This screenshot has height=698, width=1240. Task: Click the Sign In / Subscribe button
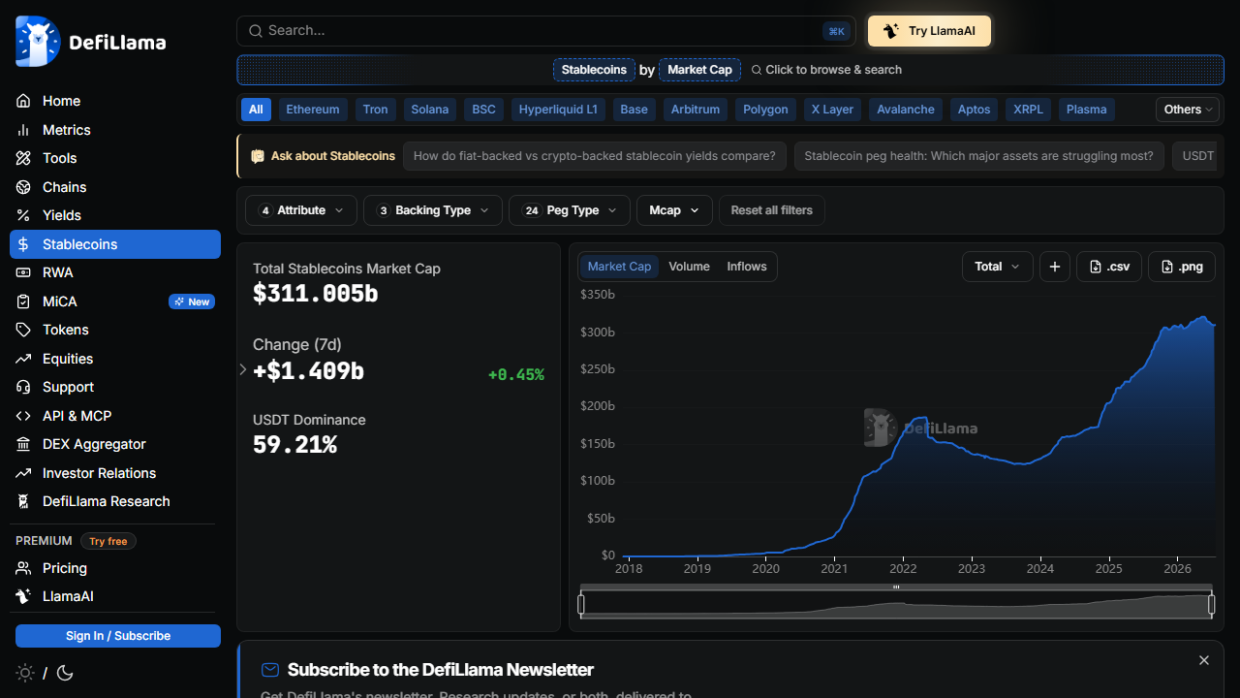coord(118,636)
